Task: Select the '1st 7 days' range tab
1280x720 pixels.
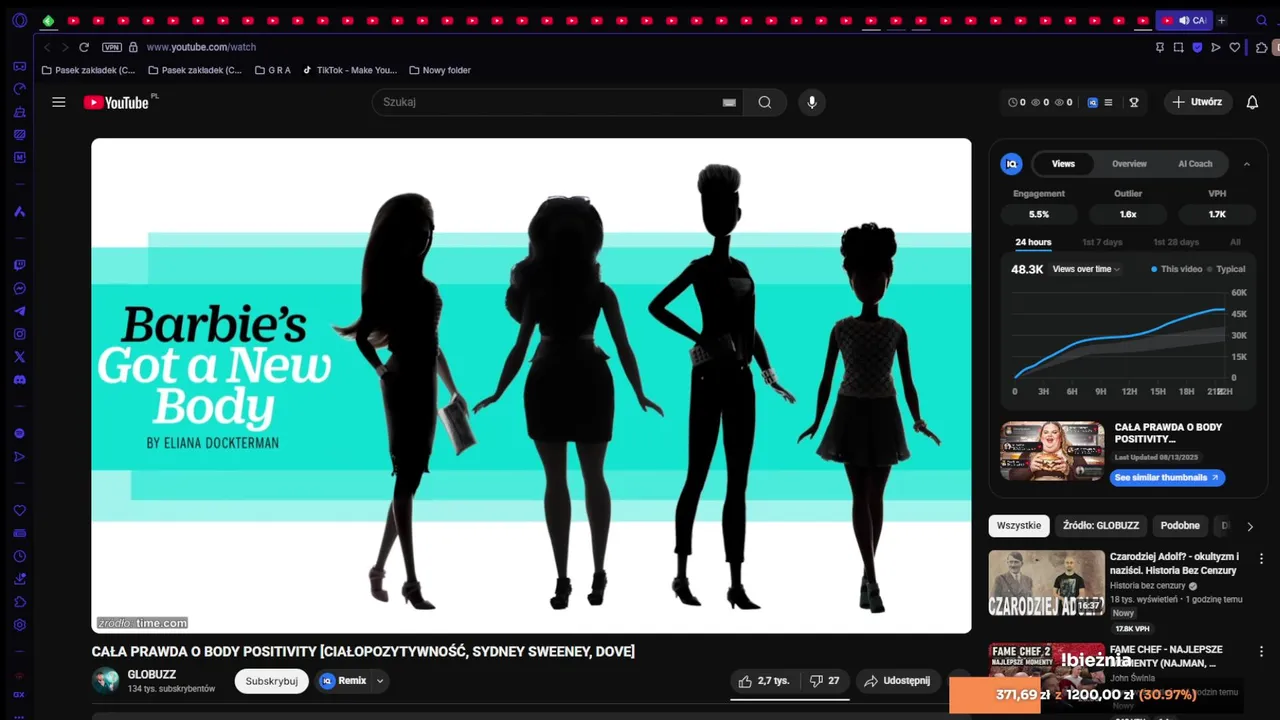Action: (1102, 242)
